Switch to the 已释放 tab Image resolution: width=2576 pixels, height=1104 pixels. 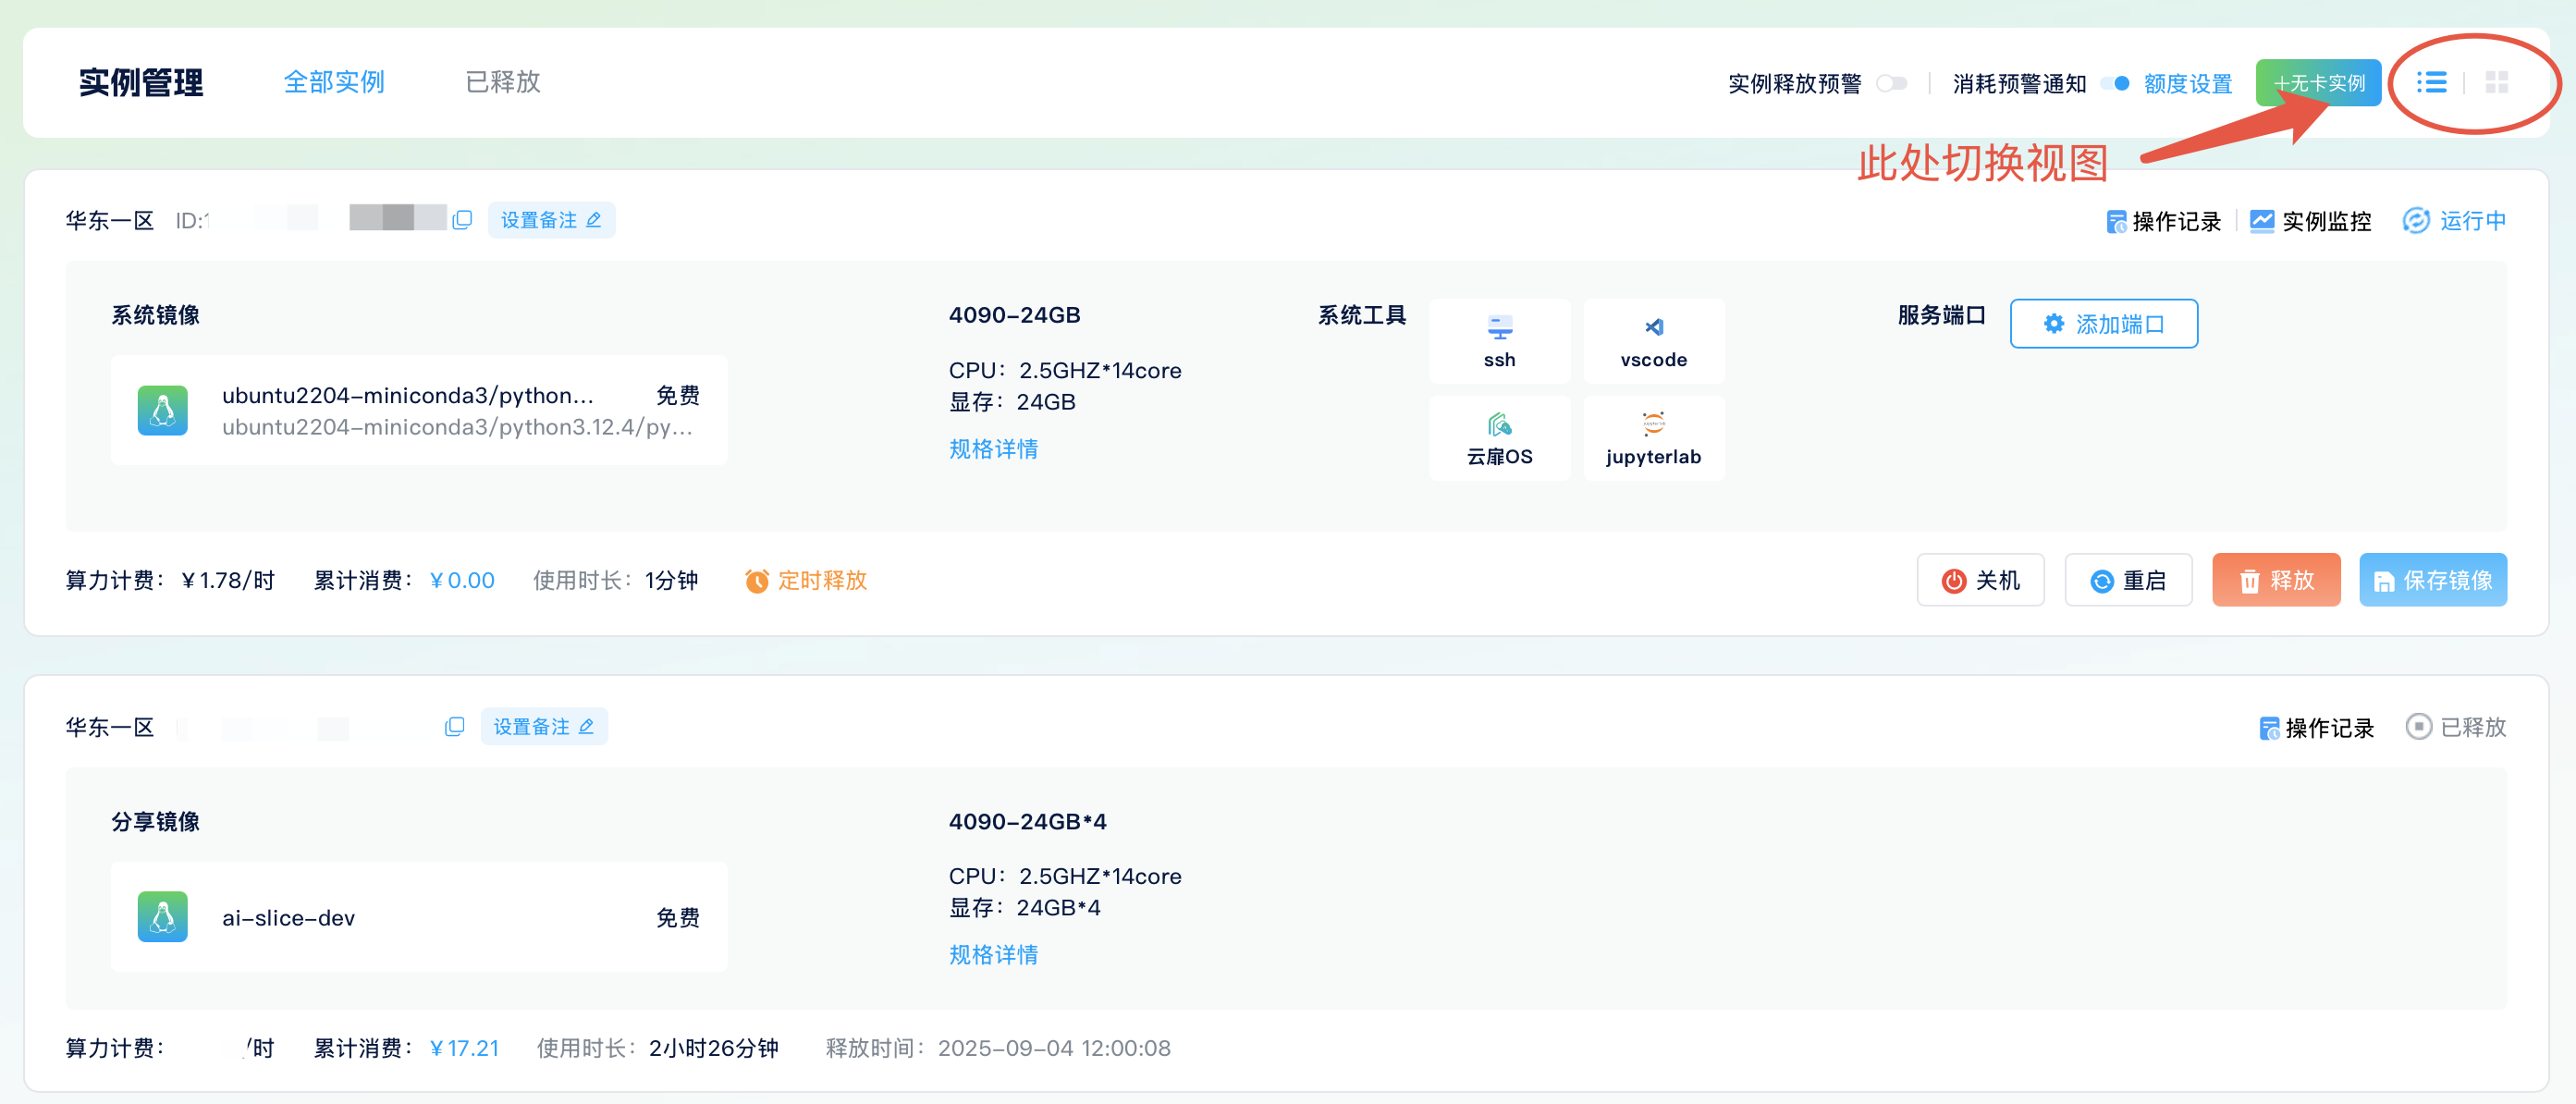[x=503, y=82]
